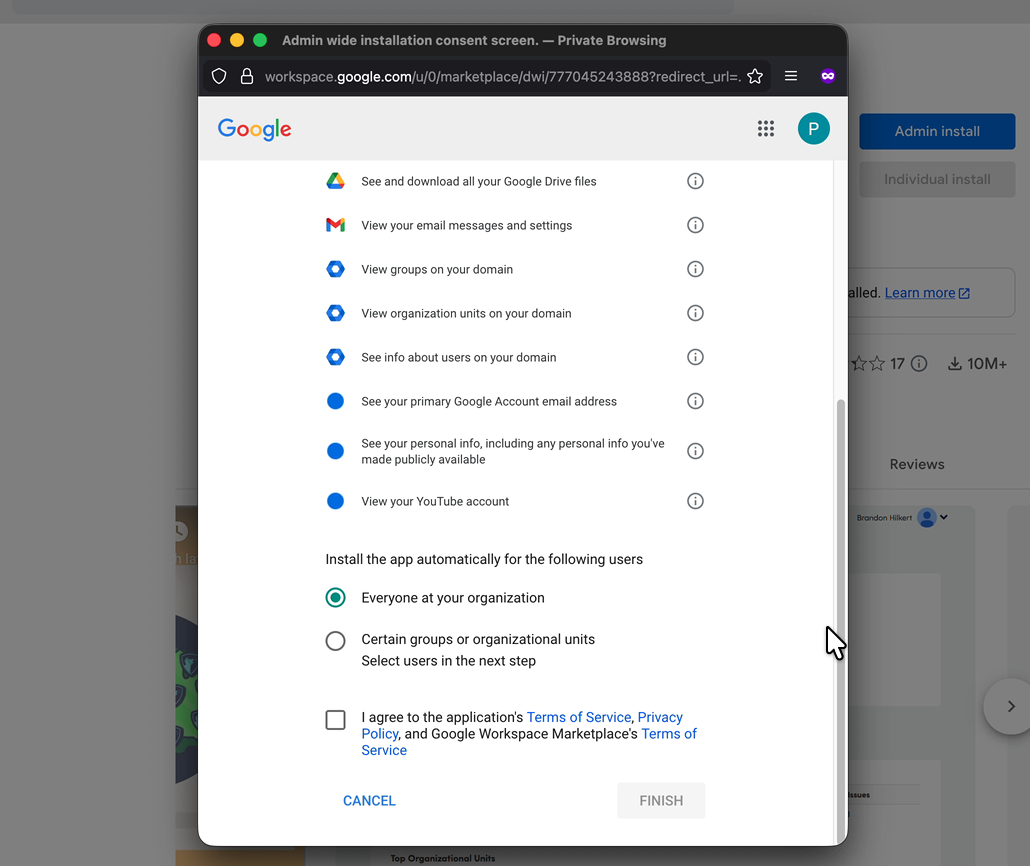Select Everyone at your organization option
Screen dimensions: 1030x866
pyautogui.click(x=336, y=598)
